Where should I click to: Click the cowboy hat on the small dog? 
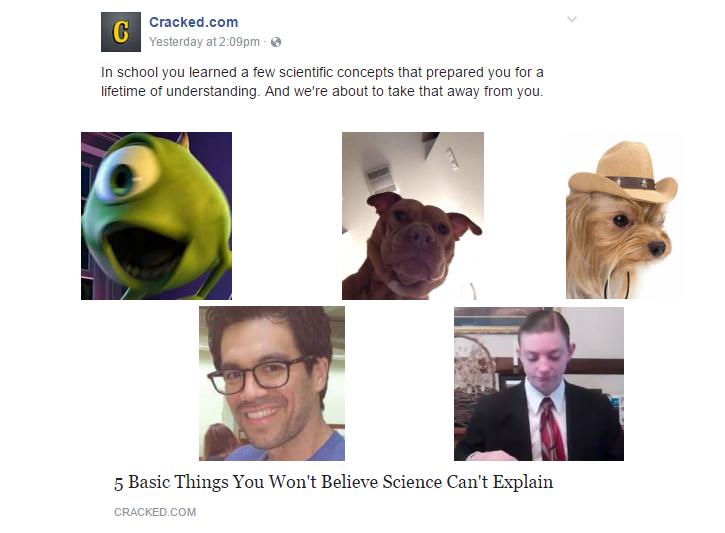(x=623, y=173)
